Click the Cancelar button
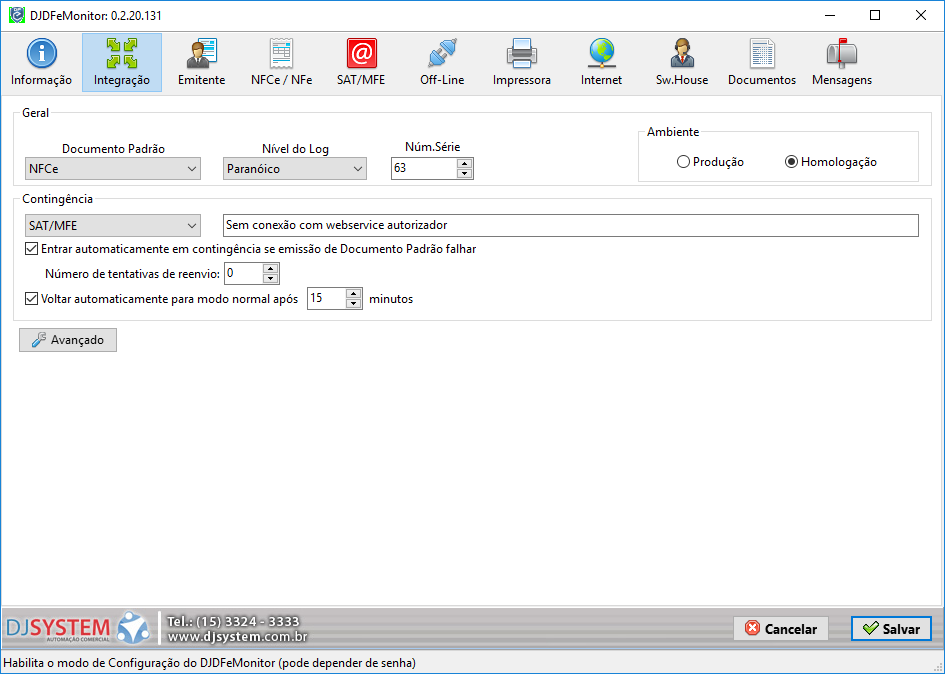 pyautogui.click(x=780, y=629)
